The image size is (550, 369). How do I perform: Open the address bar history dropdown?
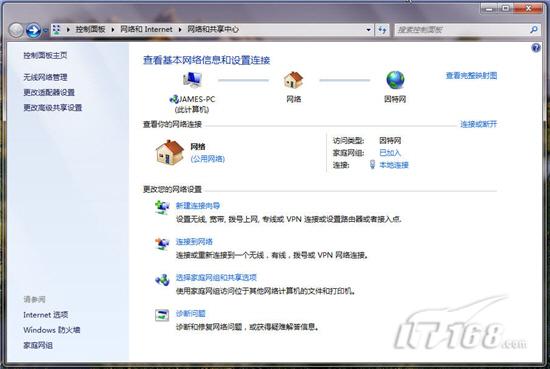(368, 30)
